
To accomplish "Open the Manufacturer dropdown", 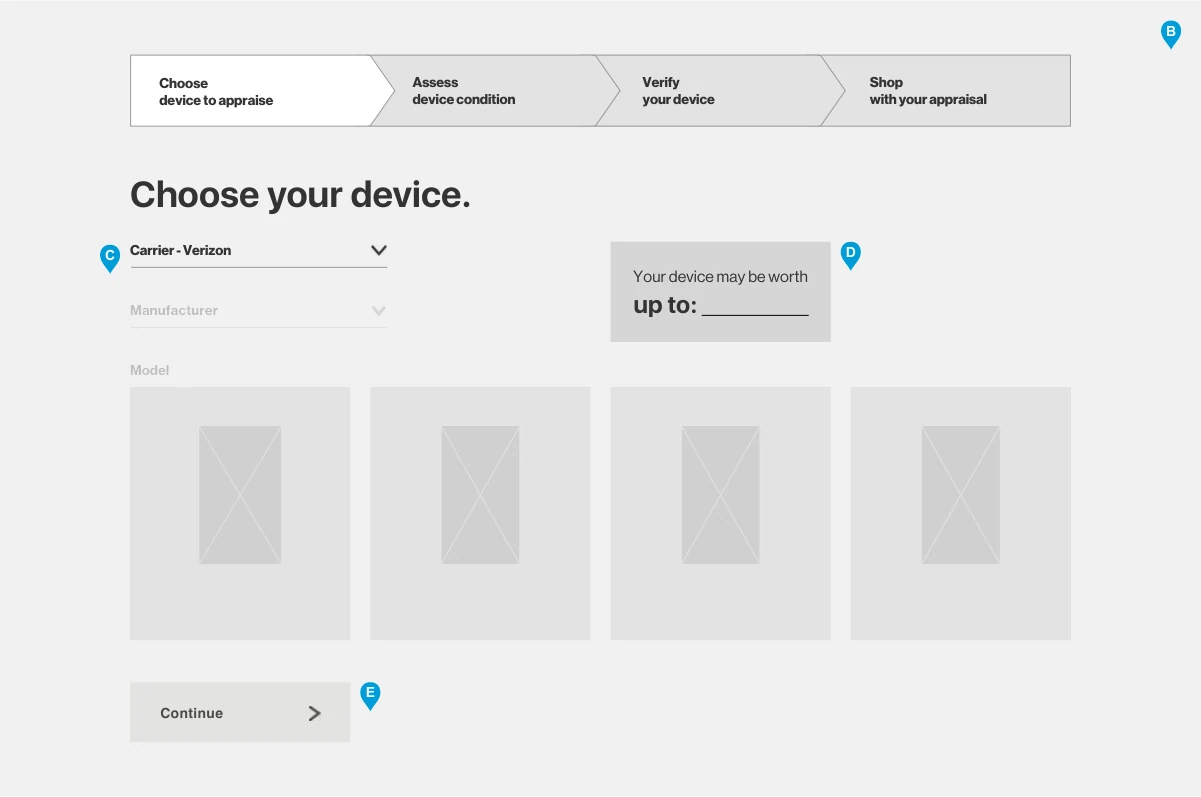I will click(x=258, y=311).
